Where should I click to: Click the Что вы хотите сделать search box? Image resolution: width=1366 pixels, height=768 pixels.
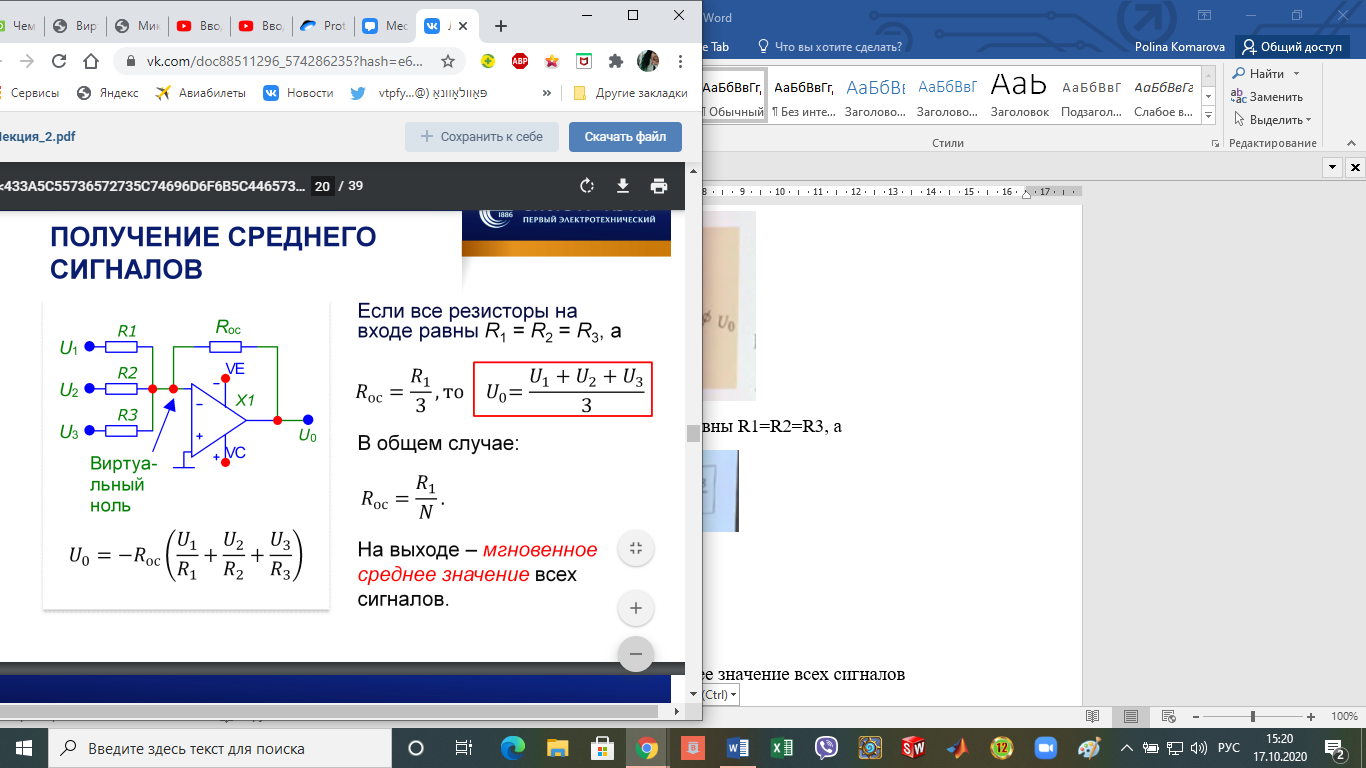point(830,46)
